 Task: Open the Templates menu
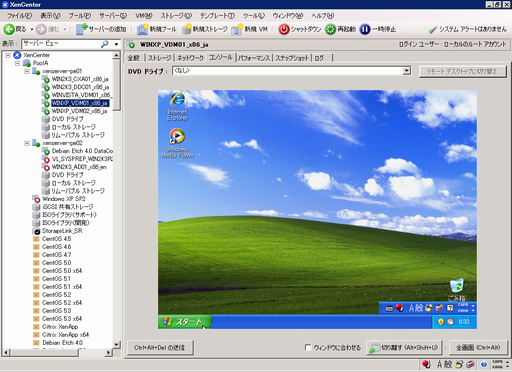pyautogui.click(x=217, y=16)
